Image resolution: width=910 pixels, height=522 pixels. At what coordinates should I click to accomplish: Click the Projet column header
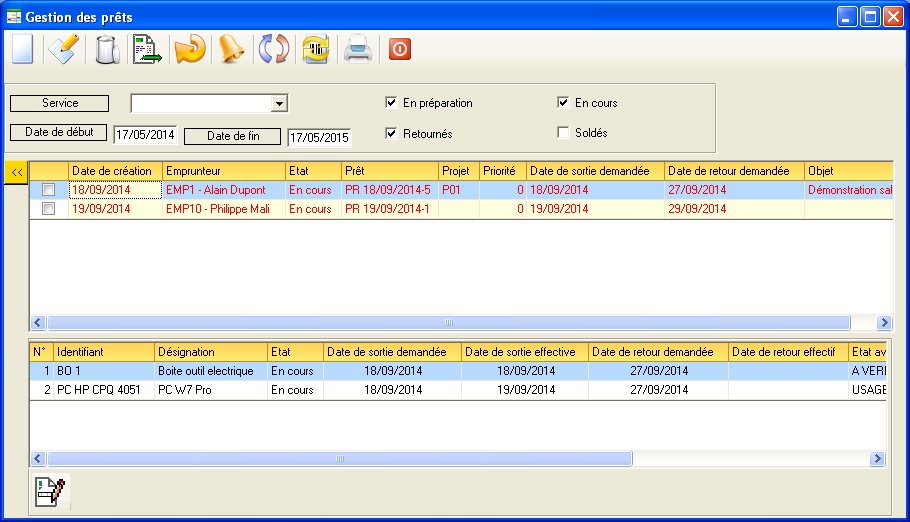459,171
